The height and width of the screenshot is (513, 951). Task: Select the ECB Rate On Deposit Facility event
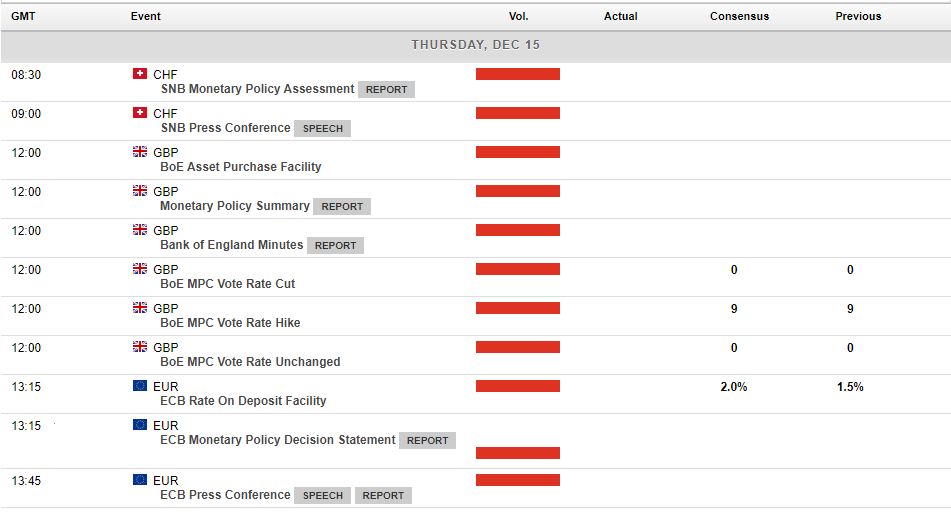click(243, 401)
